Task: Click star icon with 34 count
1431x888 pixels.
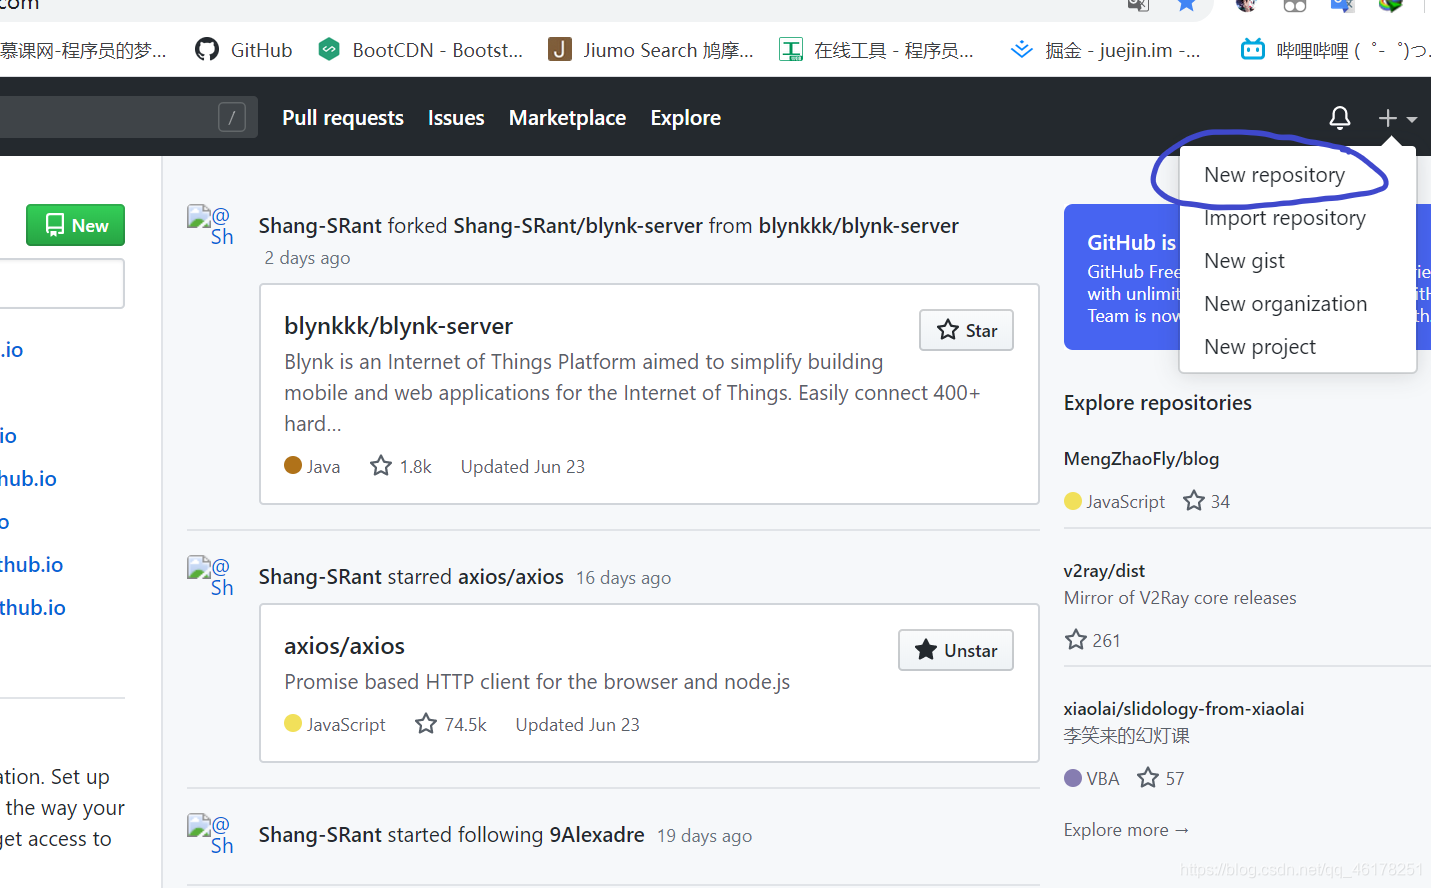Action: point(1194,501)
